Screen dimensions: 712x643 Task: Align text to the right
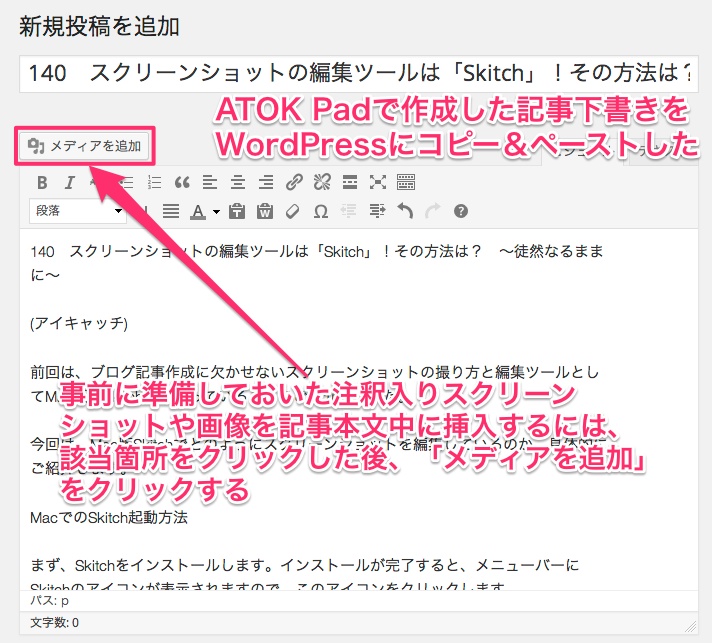pyautogui.click(x=266, y=182)
